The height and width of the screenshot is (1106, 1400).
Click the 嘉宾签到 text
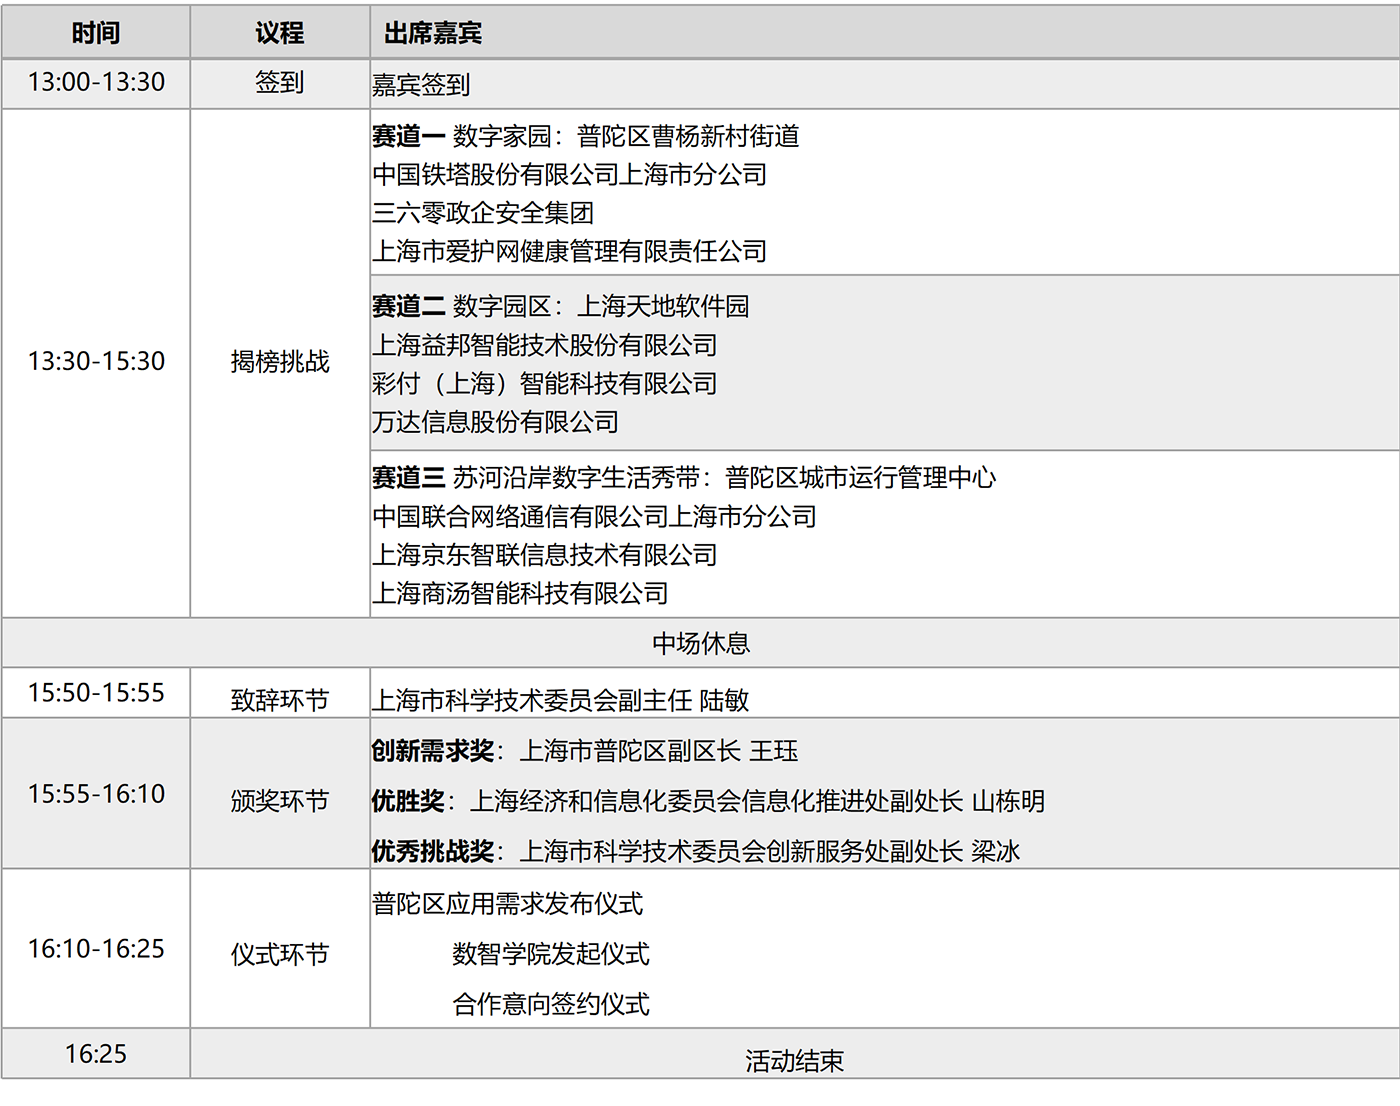click(421, 85)
